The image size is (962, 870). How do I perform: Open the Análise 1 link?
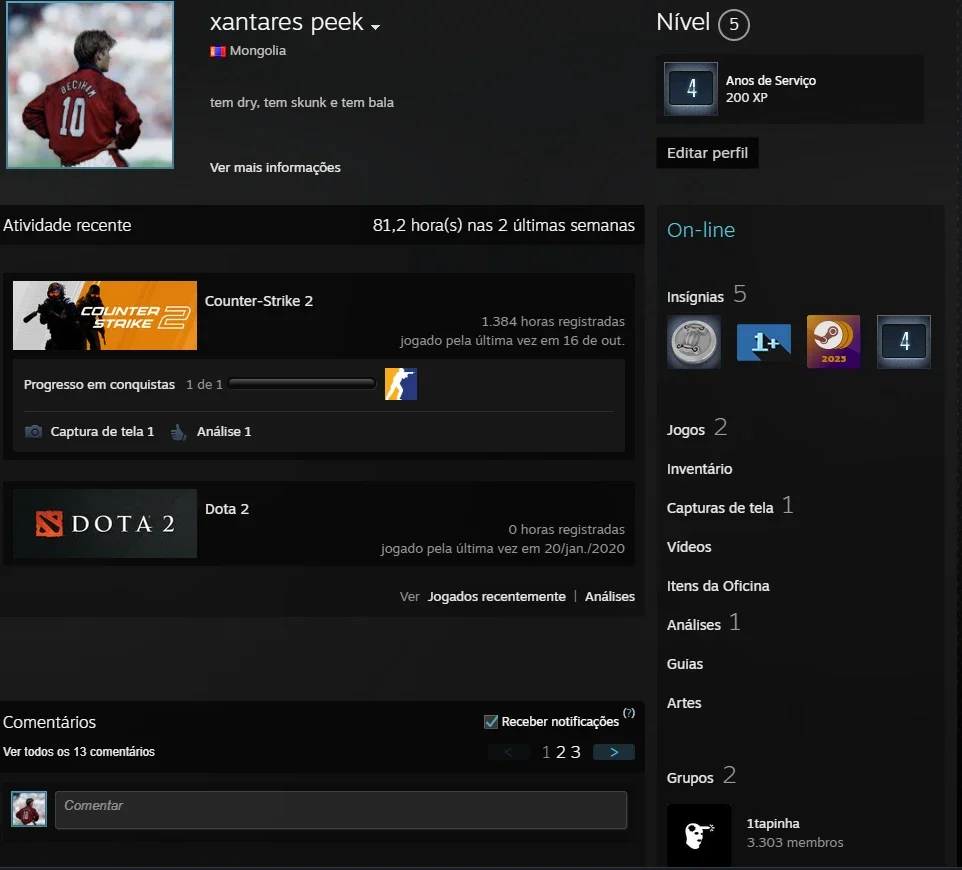(x=224, y=431)
